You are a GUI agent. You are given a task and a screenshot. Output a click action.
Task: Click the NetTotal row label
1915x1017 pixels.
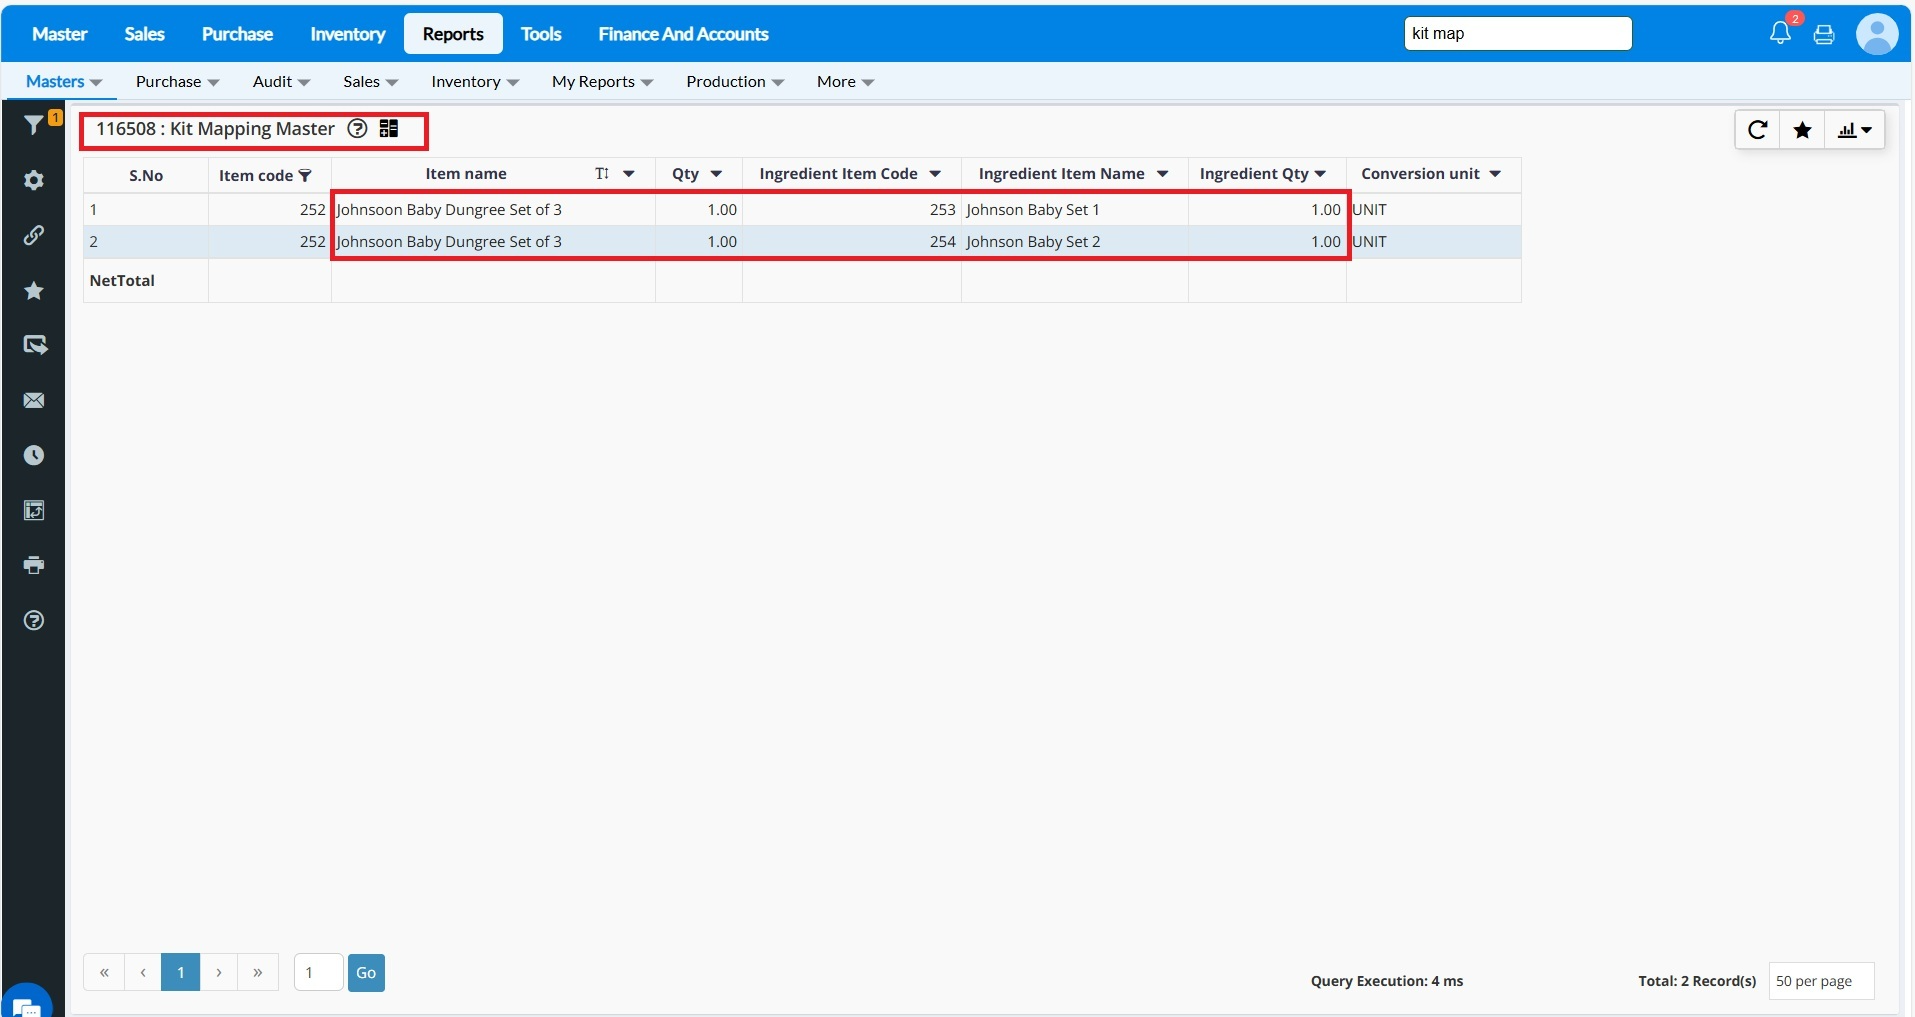click(x=122, y=281)
